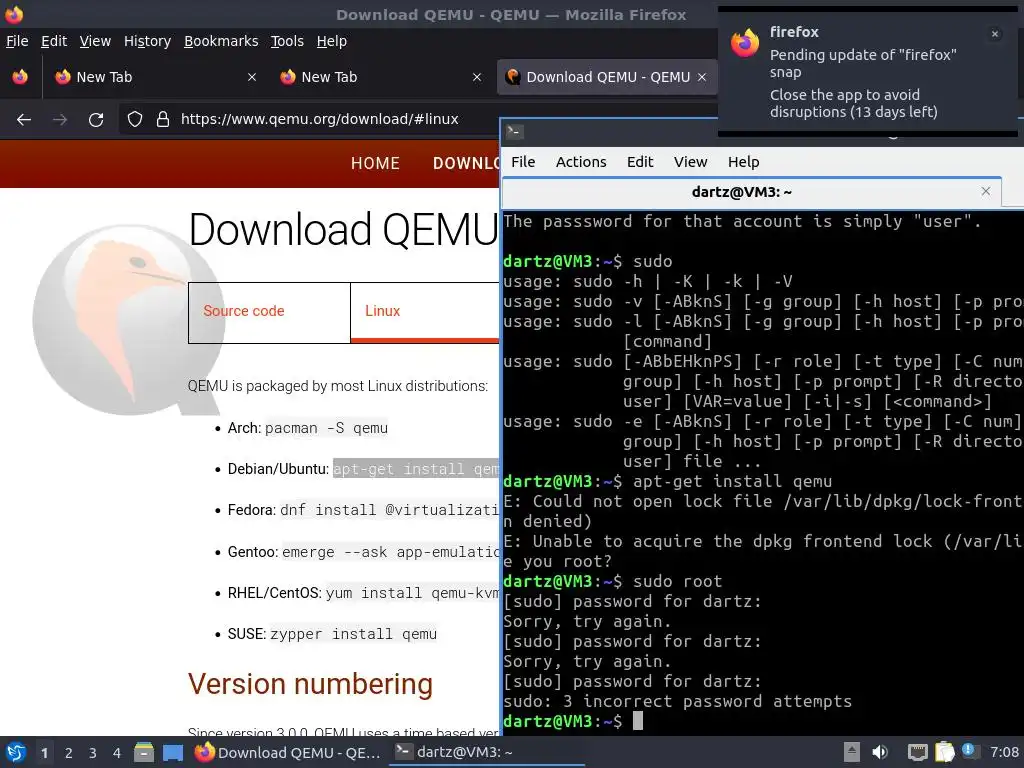The width and height of the screenshot is (1024, 768).
Task: Click the emerge --ask Gentoo command
Action: pos(391,552)
